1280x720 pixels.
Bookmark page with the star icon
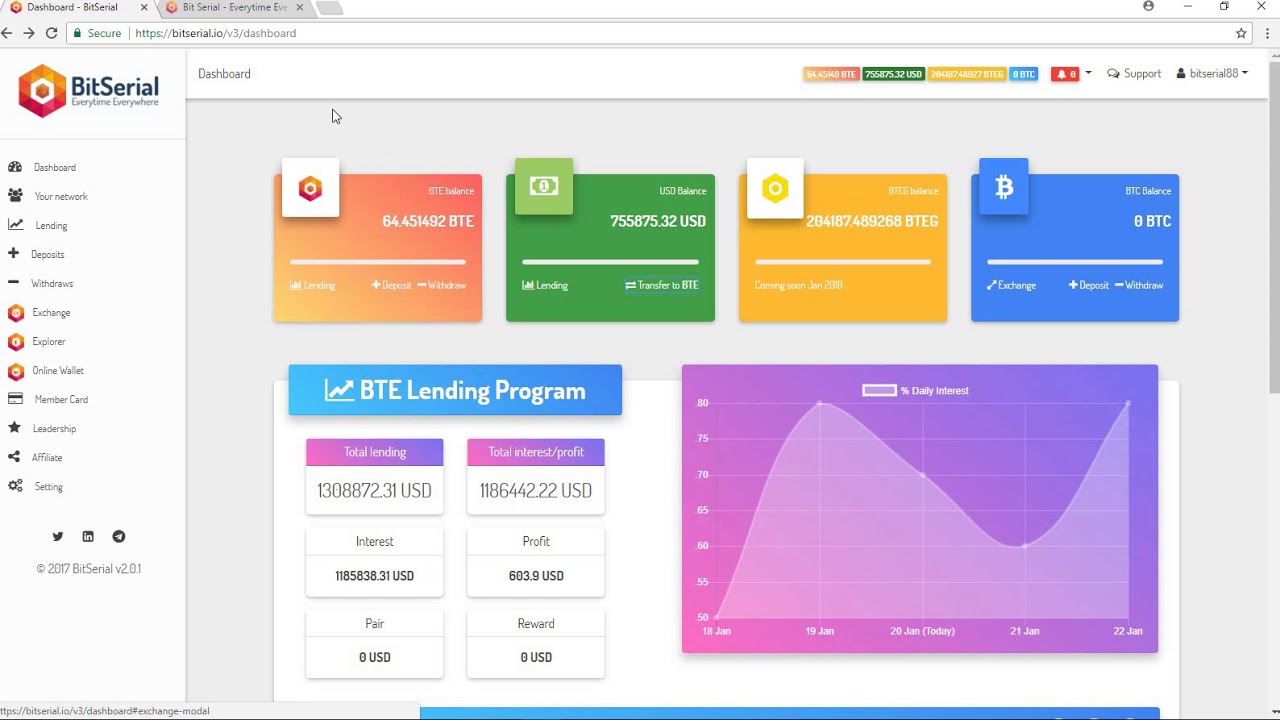(x=1241, y=33)
